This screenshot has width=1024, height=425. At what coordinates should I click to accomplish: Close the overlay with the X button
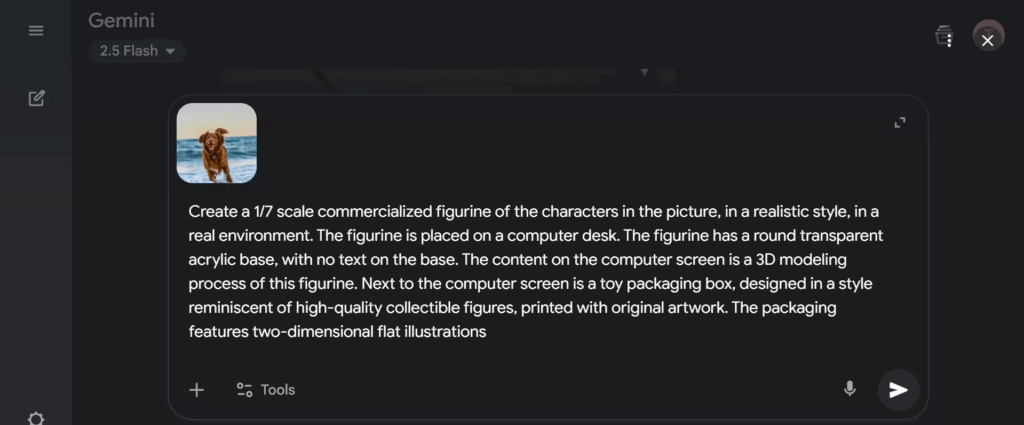click(988, 40)
